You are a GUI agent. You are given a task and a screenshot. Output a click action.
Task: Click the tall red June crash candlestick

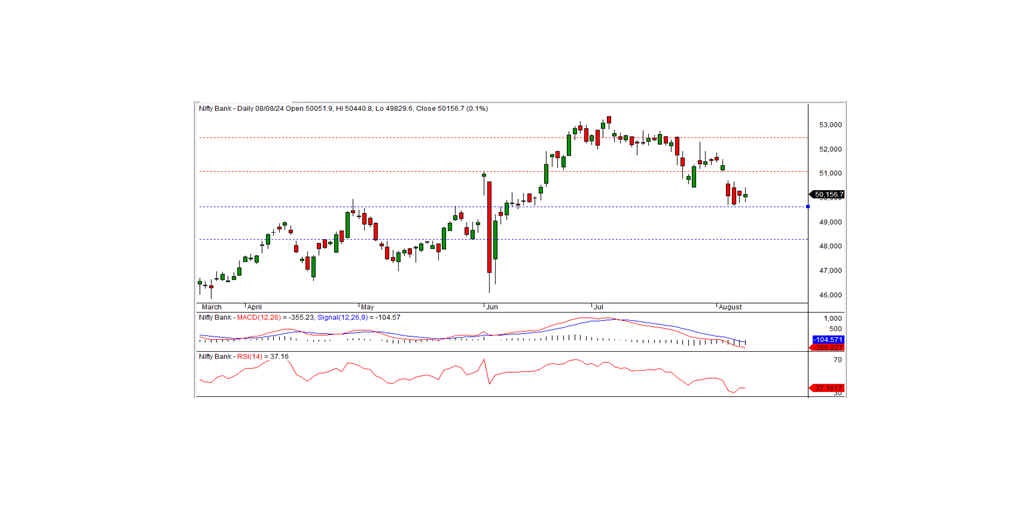tap(489, 227)
